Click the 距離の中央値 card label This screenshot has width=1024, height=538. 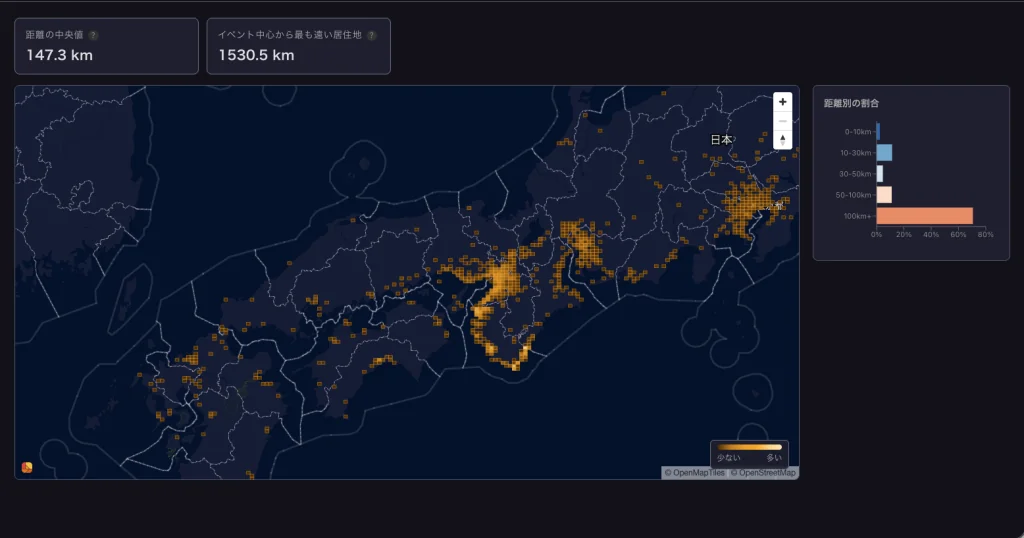click(x=54, y=35)
